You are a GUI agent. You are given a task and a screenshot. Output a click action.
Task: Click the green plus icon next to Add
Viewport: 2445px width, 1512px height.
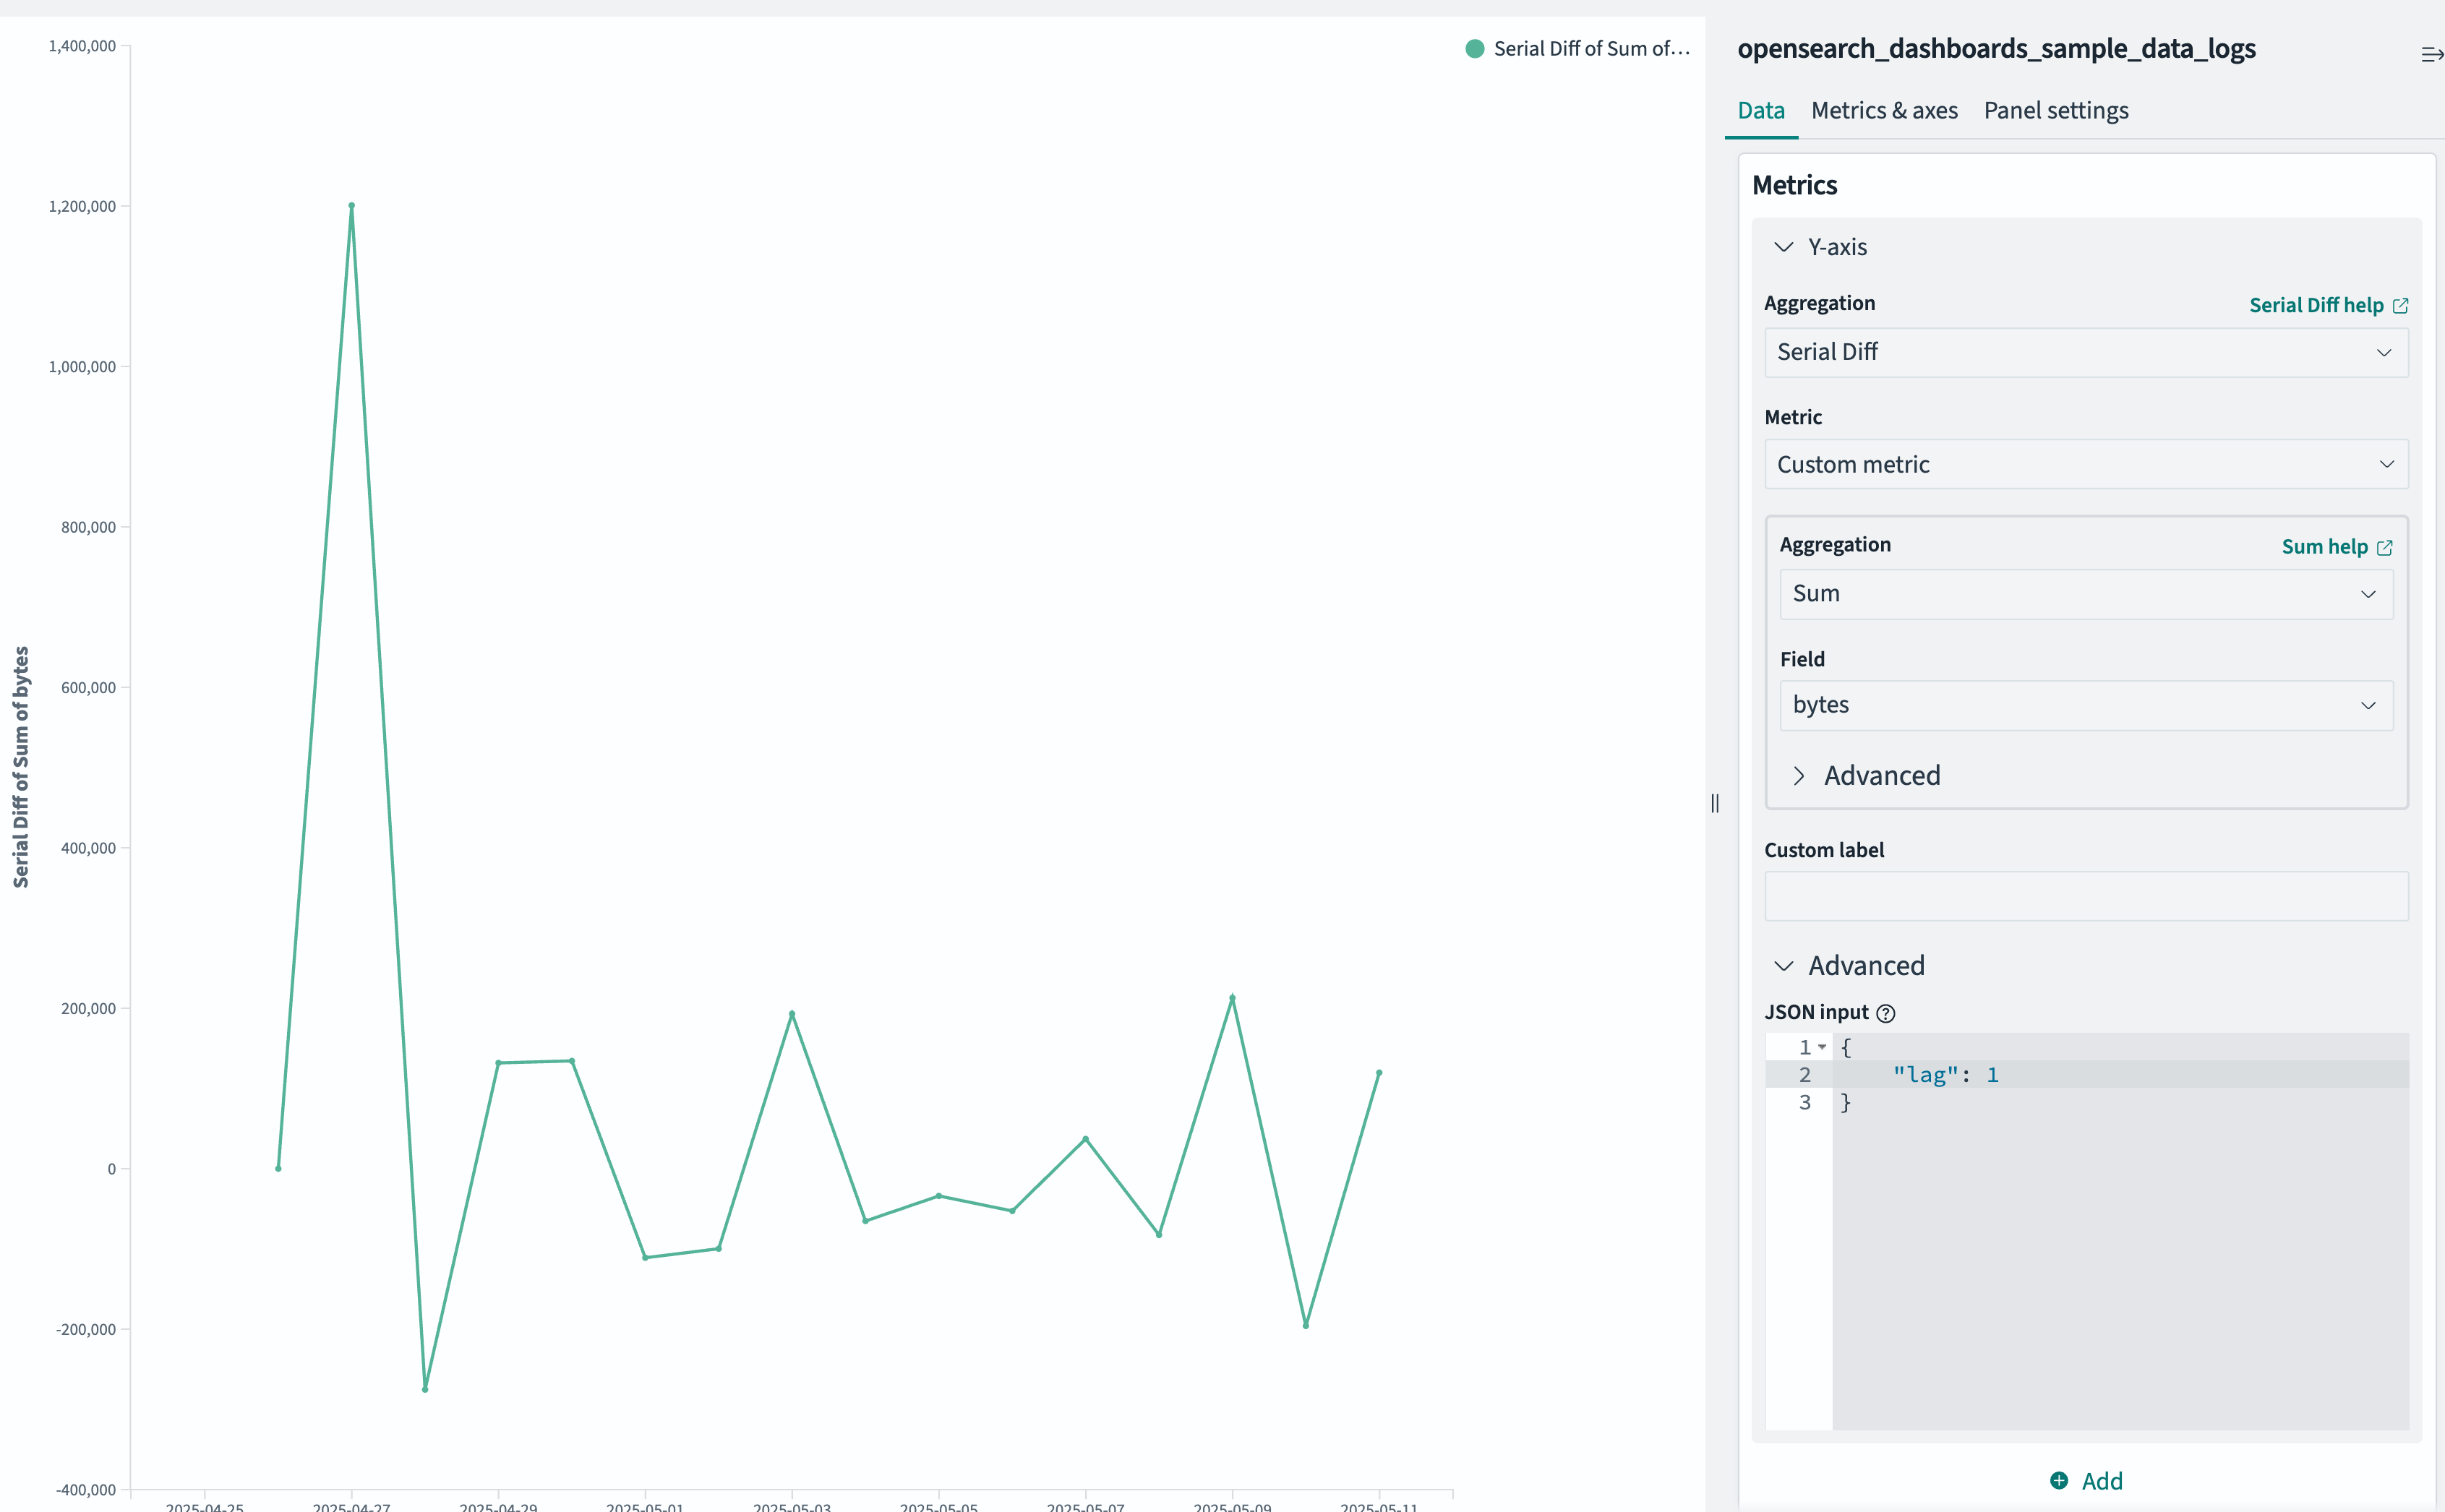tap(2058, 1481)
